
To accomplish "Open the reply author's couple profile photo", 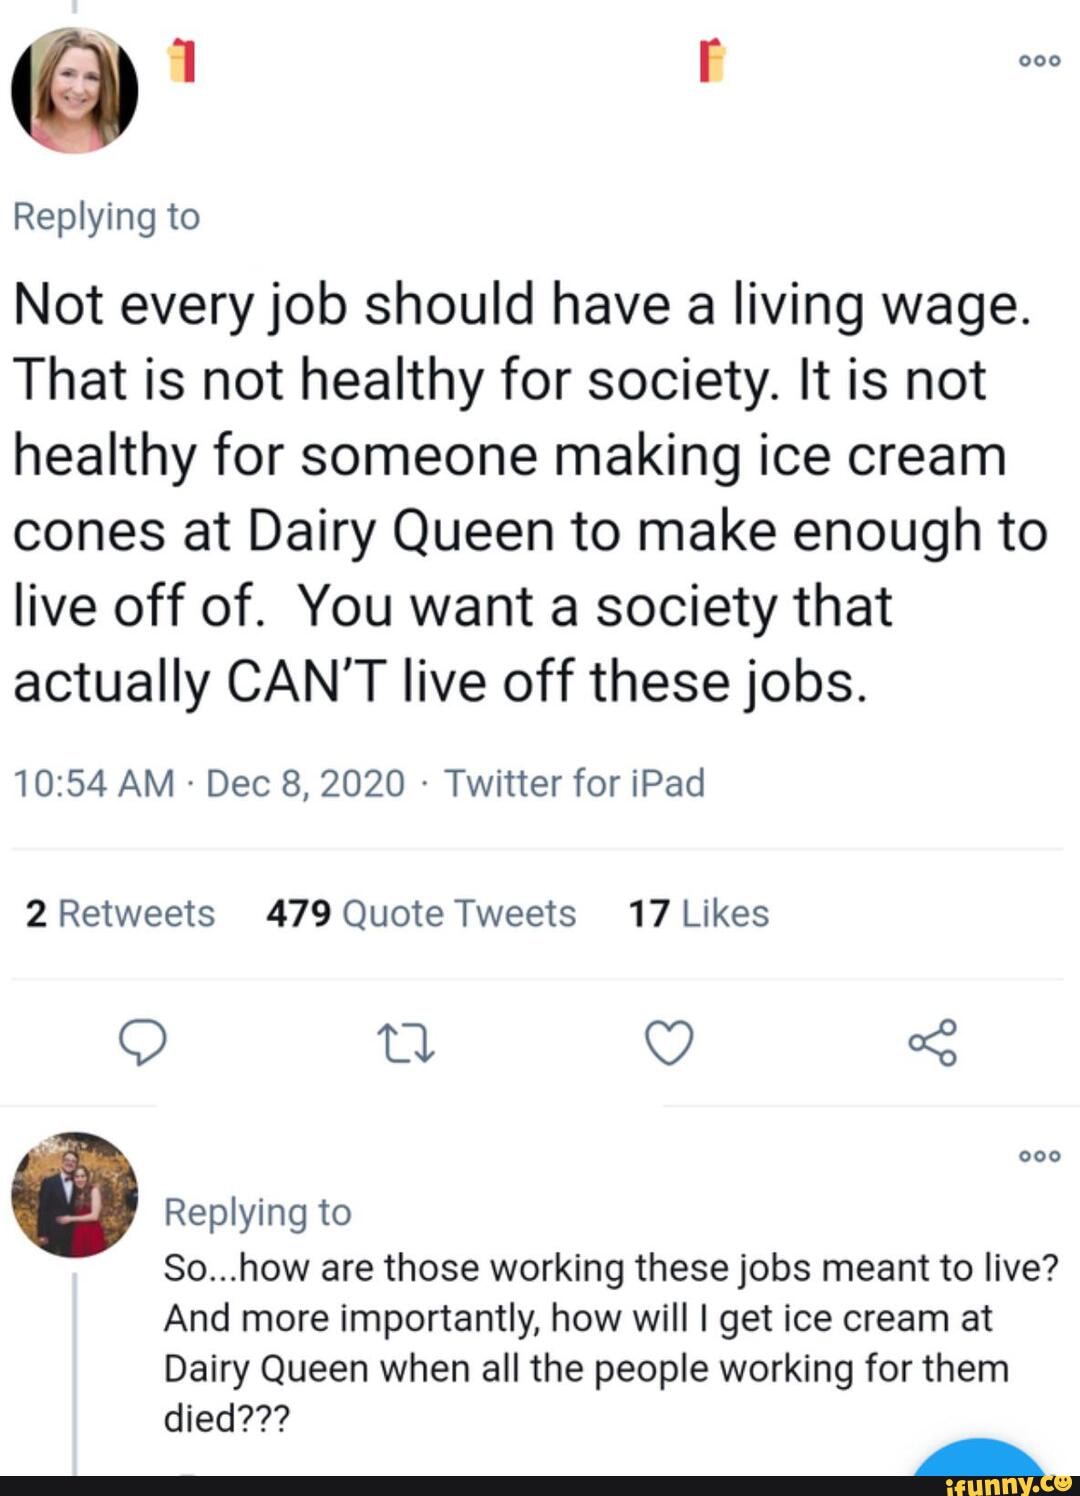I will 75,1194.
